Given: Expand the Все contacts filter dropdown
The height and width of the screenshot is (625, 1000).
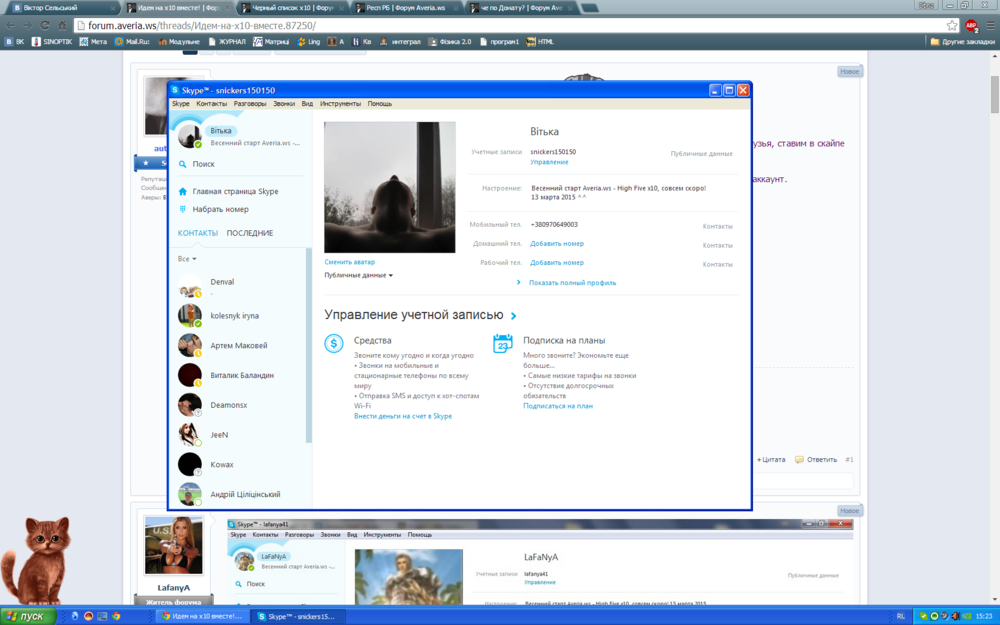Looking at the screenshot, I should [187, 259].
